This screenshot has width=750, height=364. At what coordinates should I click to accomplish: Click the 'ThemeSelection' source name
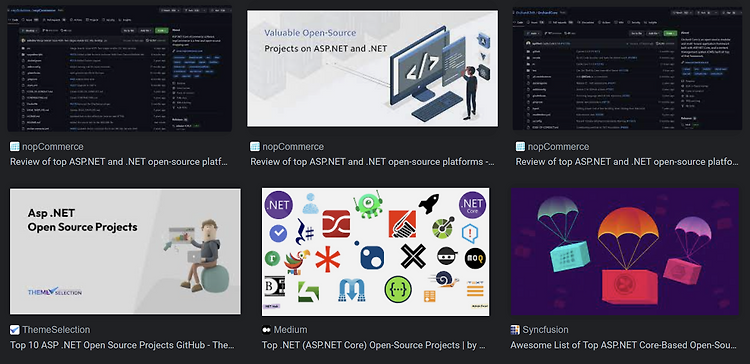tap(56, 330)
